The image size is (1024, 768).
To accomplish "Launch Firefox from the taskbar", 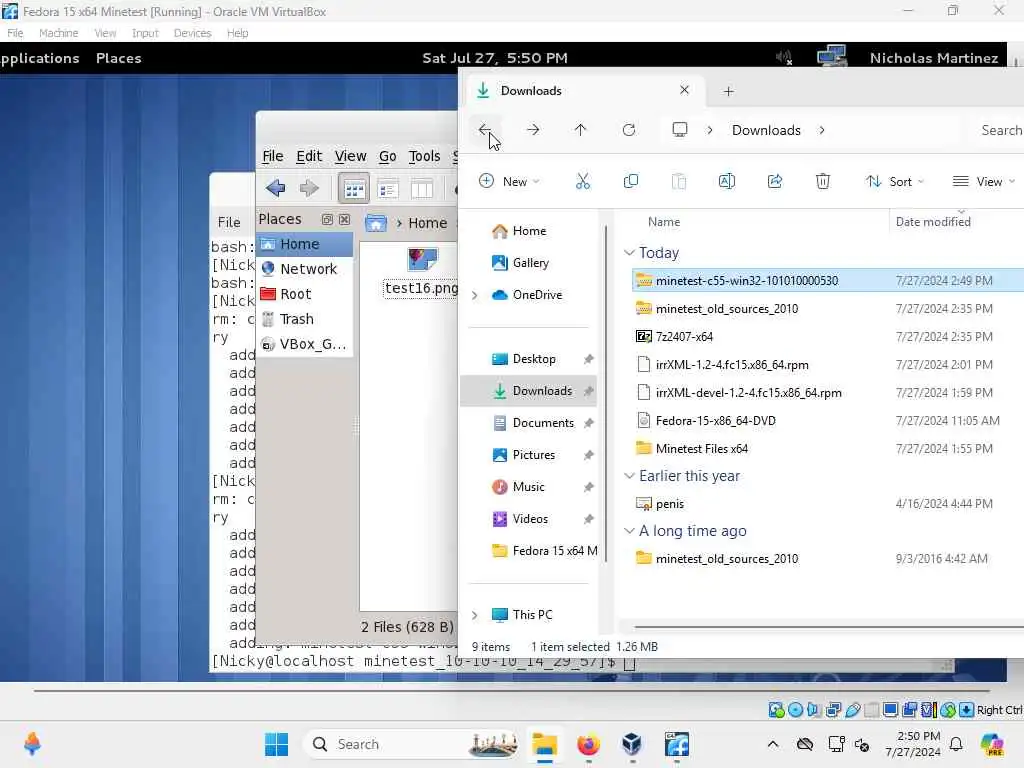I will [x=588, y=744].
